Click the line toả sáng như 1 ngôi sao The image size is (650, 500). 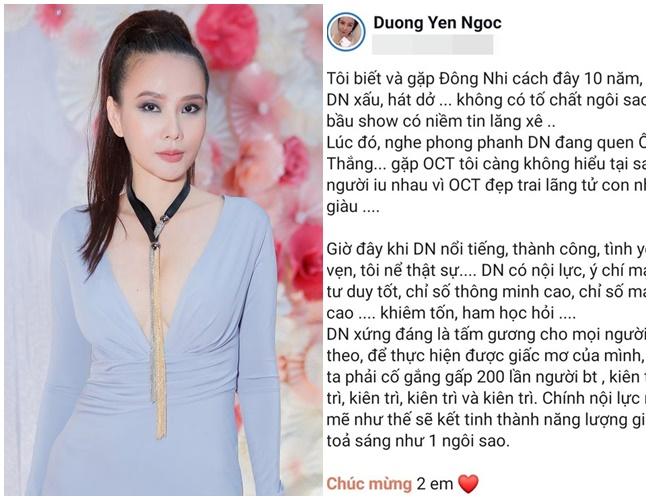tap(418, 441)
